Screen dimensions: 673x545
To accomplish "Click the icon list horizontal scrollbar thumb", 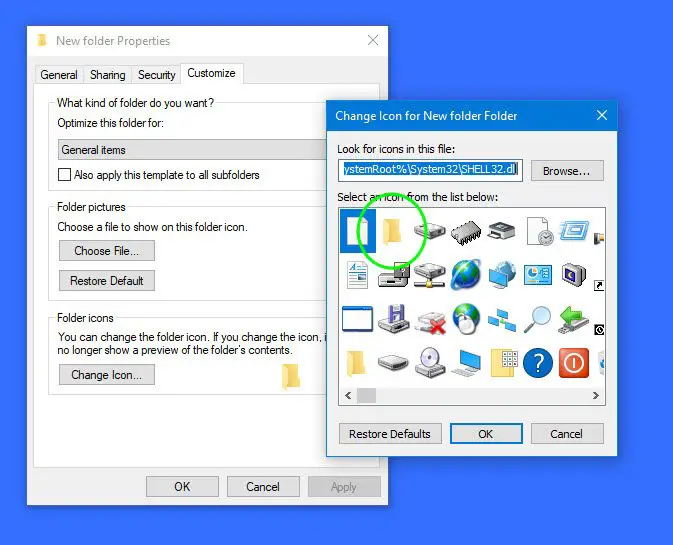I will 367,395.
